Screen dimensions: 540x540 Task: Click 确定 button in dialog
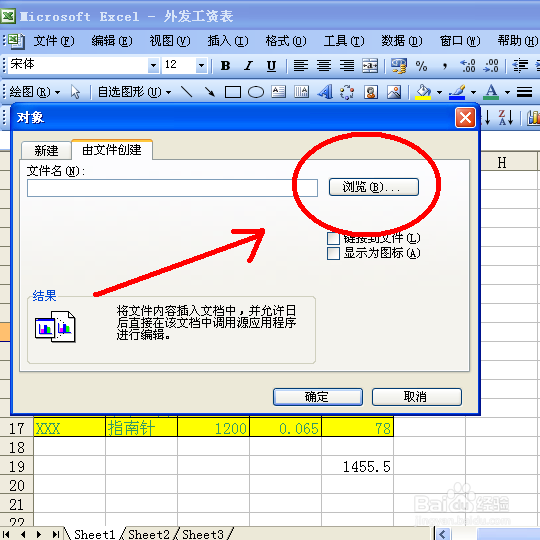click(318, 397)
